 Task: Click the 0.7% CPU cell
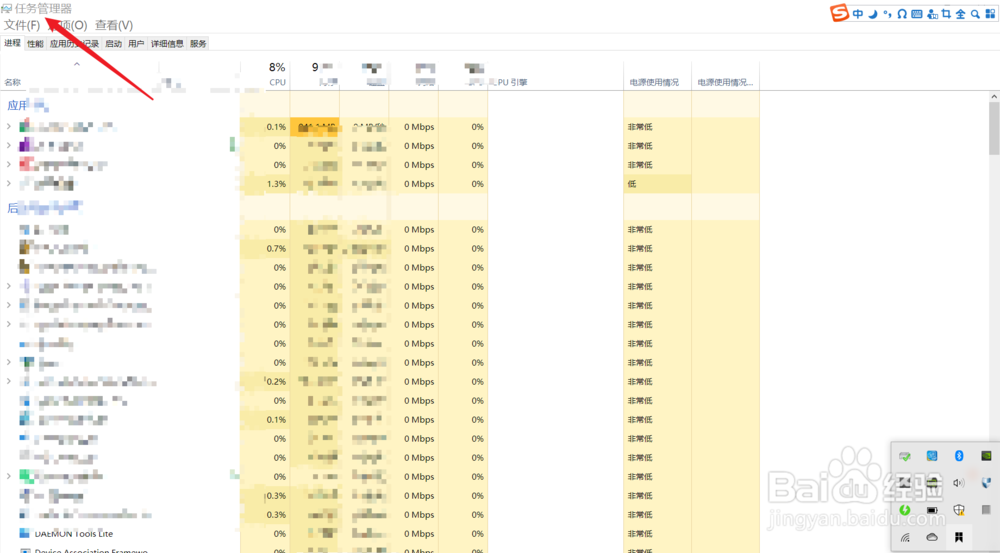tap(265, 249)
